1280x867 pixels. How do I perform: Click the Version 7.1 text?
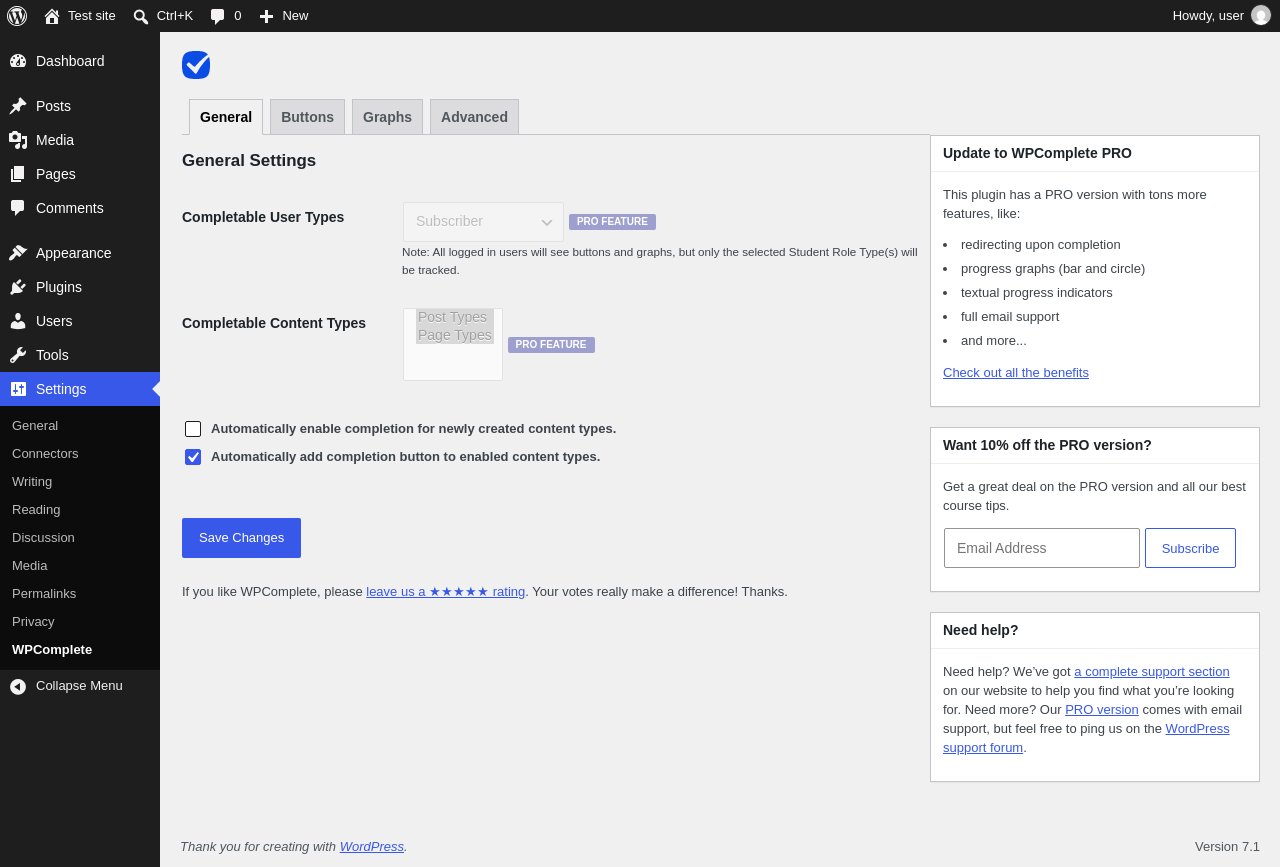[x=1227, y=847]
